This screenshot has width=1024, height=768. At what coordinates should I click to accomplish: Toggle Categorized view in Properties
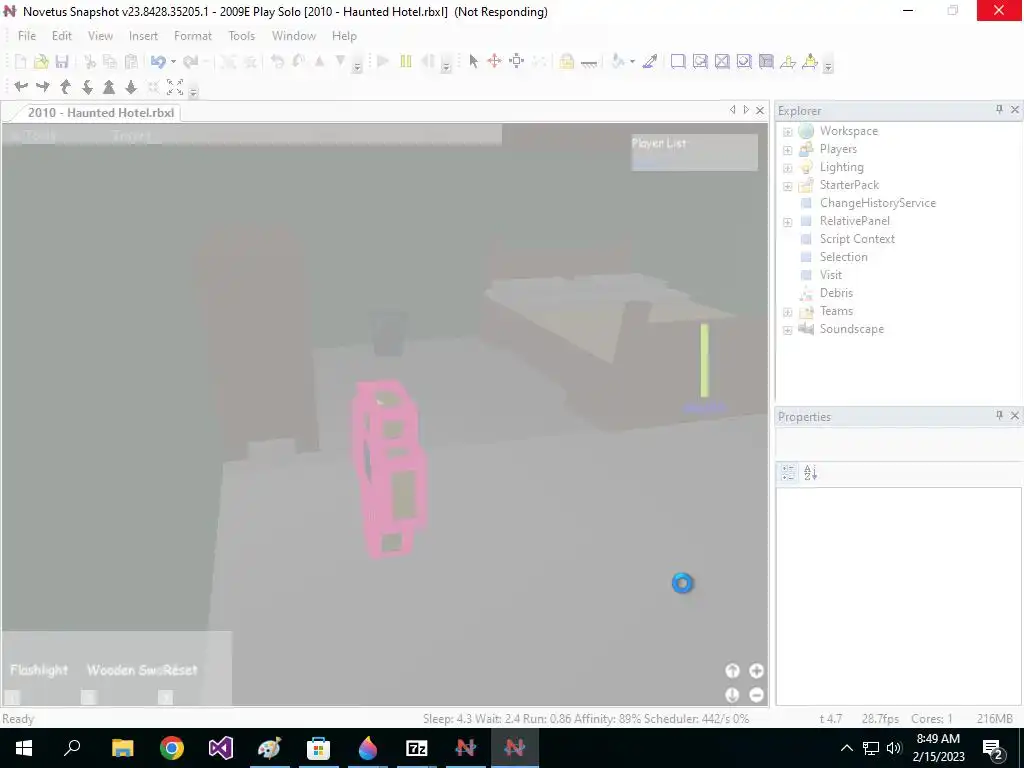pos(788,473)
